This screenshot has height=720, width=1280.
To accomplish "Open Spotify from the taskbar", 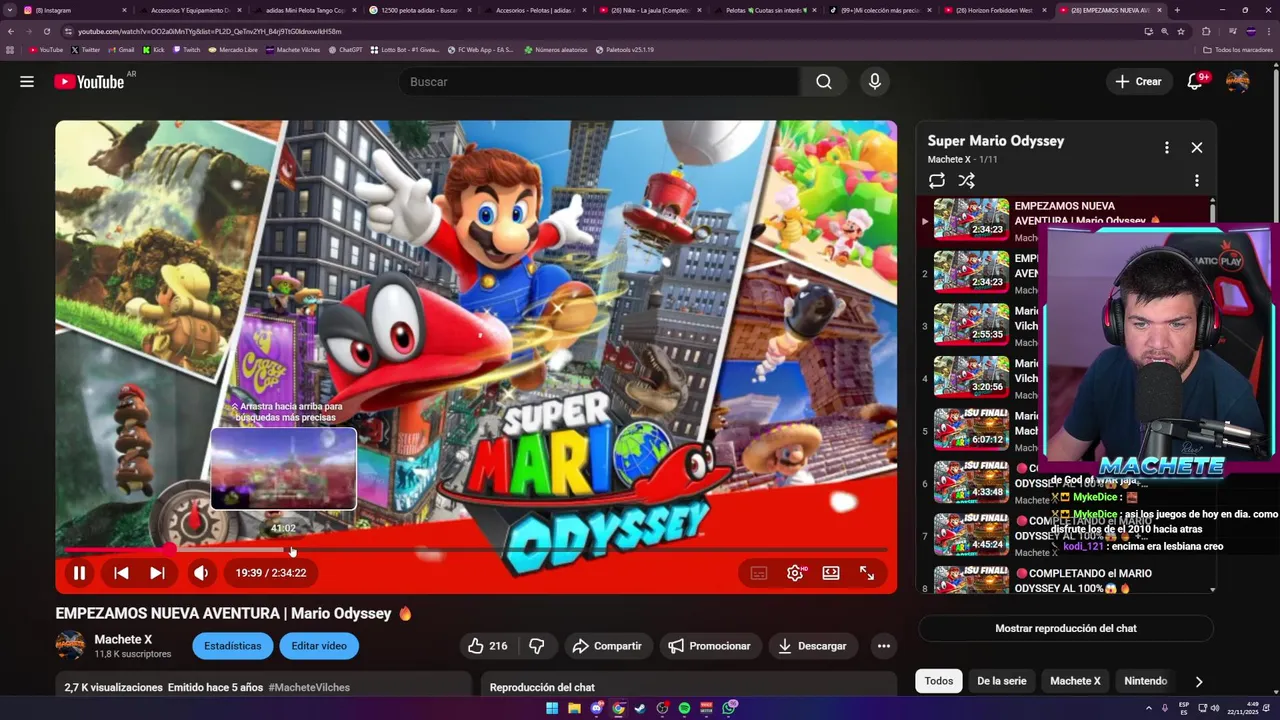I will point(685,708).
